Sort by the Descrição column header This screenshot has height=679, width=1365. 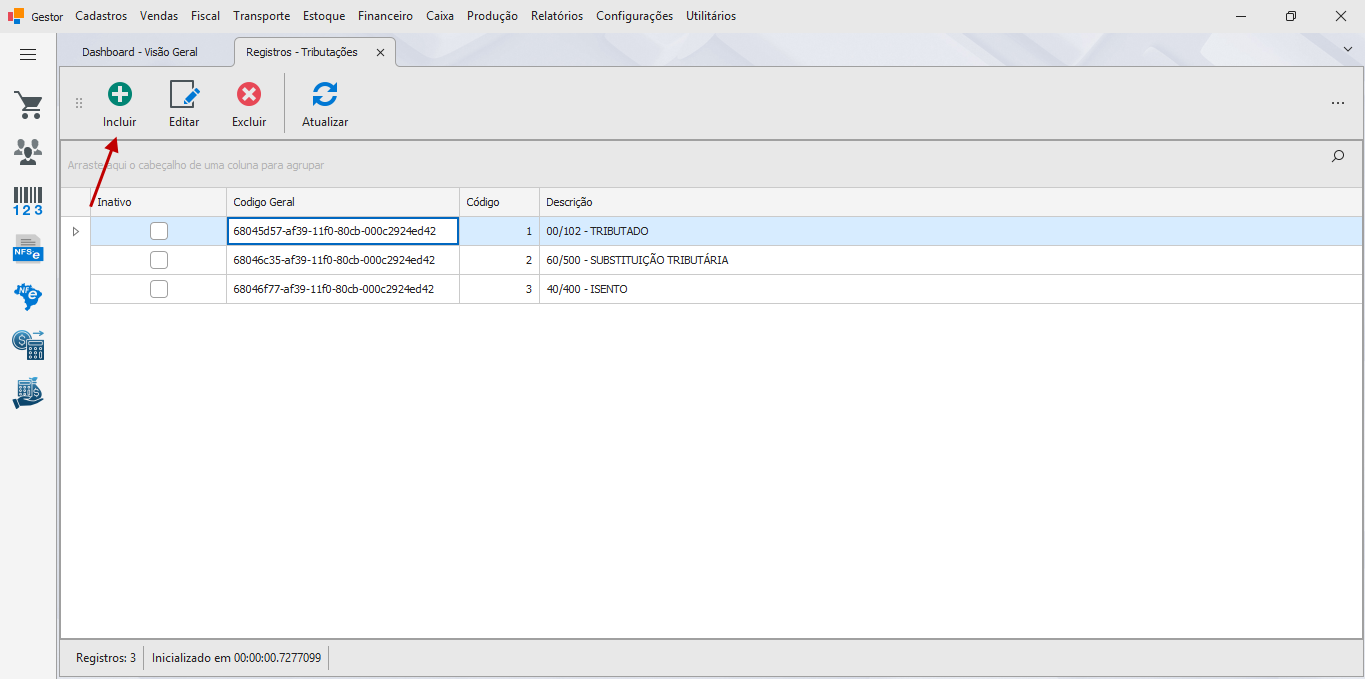(x=950, y=202)
